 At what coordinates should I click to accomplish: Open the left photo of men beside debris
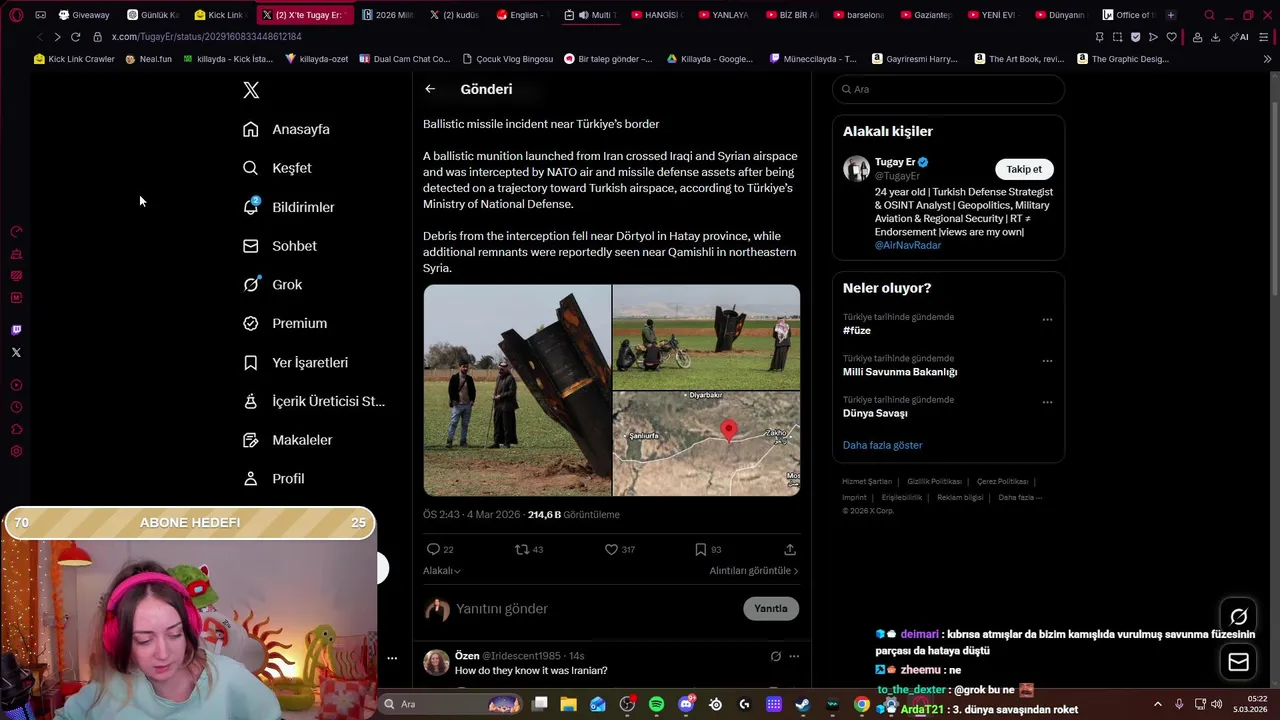(517, 390)
